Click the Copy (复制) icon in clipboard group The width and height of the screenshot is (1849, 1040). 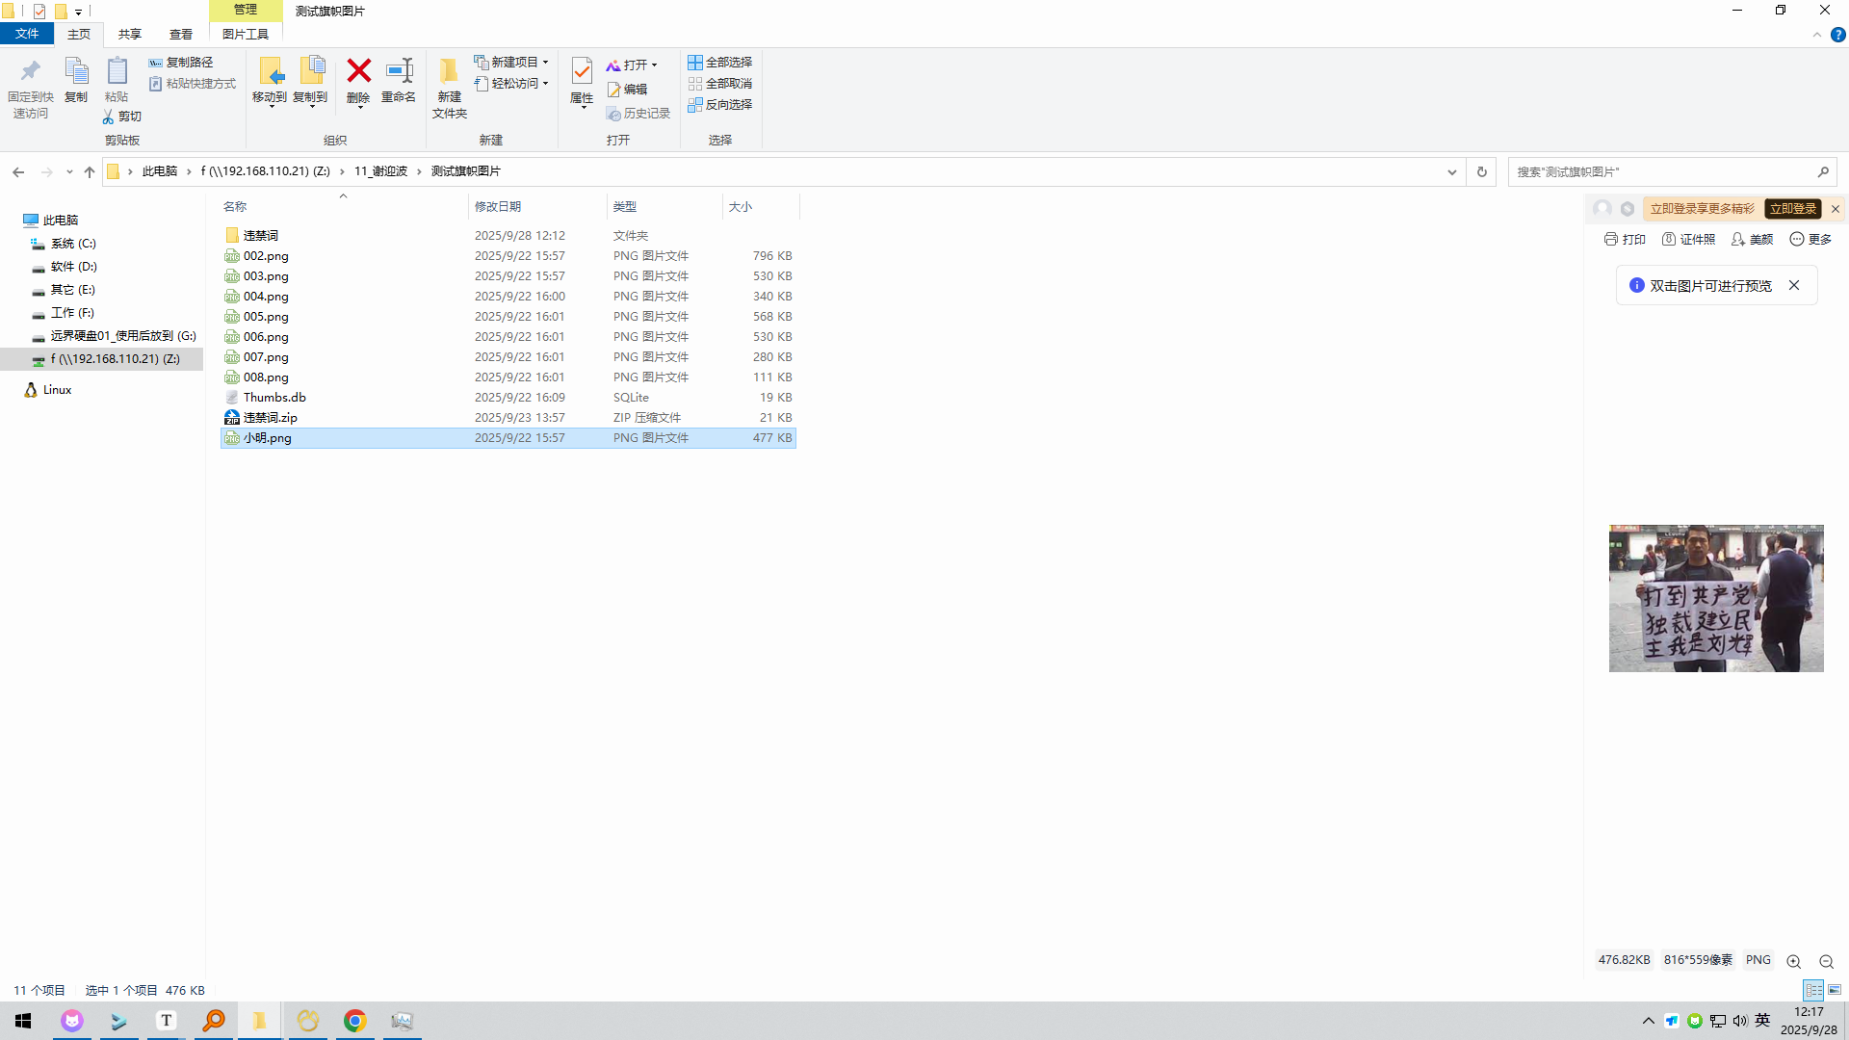point(76,80)
